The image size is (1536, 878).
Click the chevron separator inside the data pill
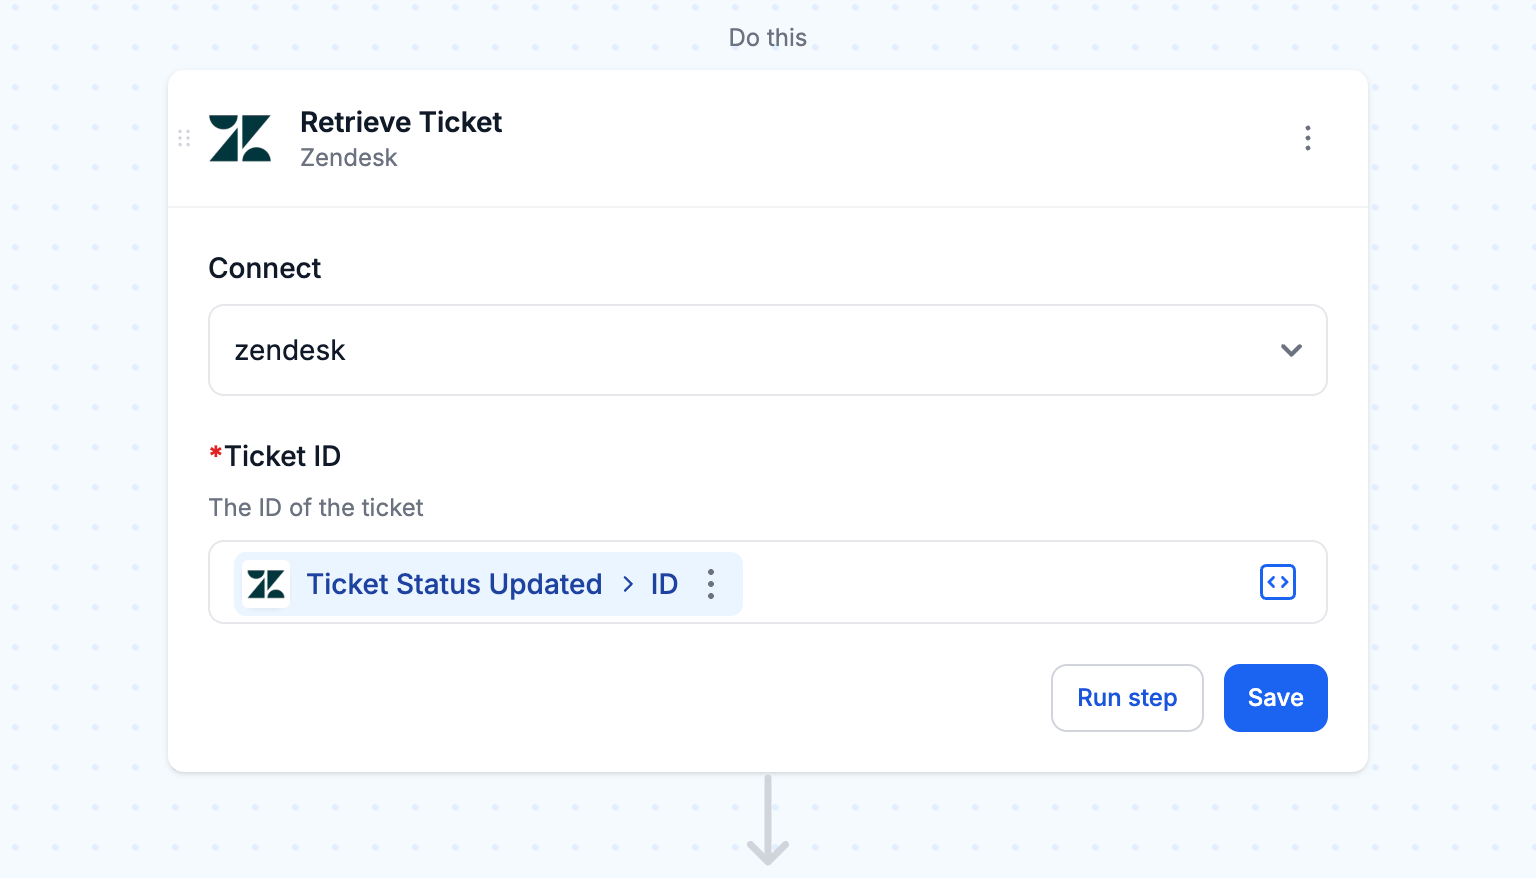click(628, 584)
